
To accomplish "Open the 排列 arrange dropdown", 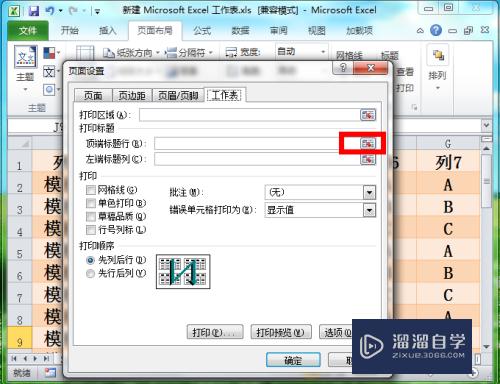I will 437,68.
